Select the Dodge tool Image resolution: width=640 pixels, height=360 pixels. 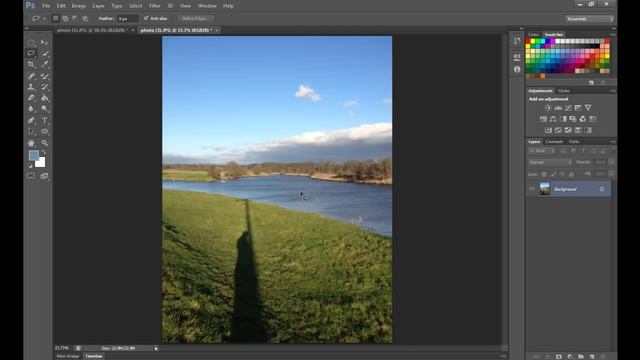pyautogui.click(x=44, y=109)
